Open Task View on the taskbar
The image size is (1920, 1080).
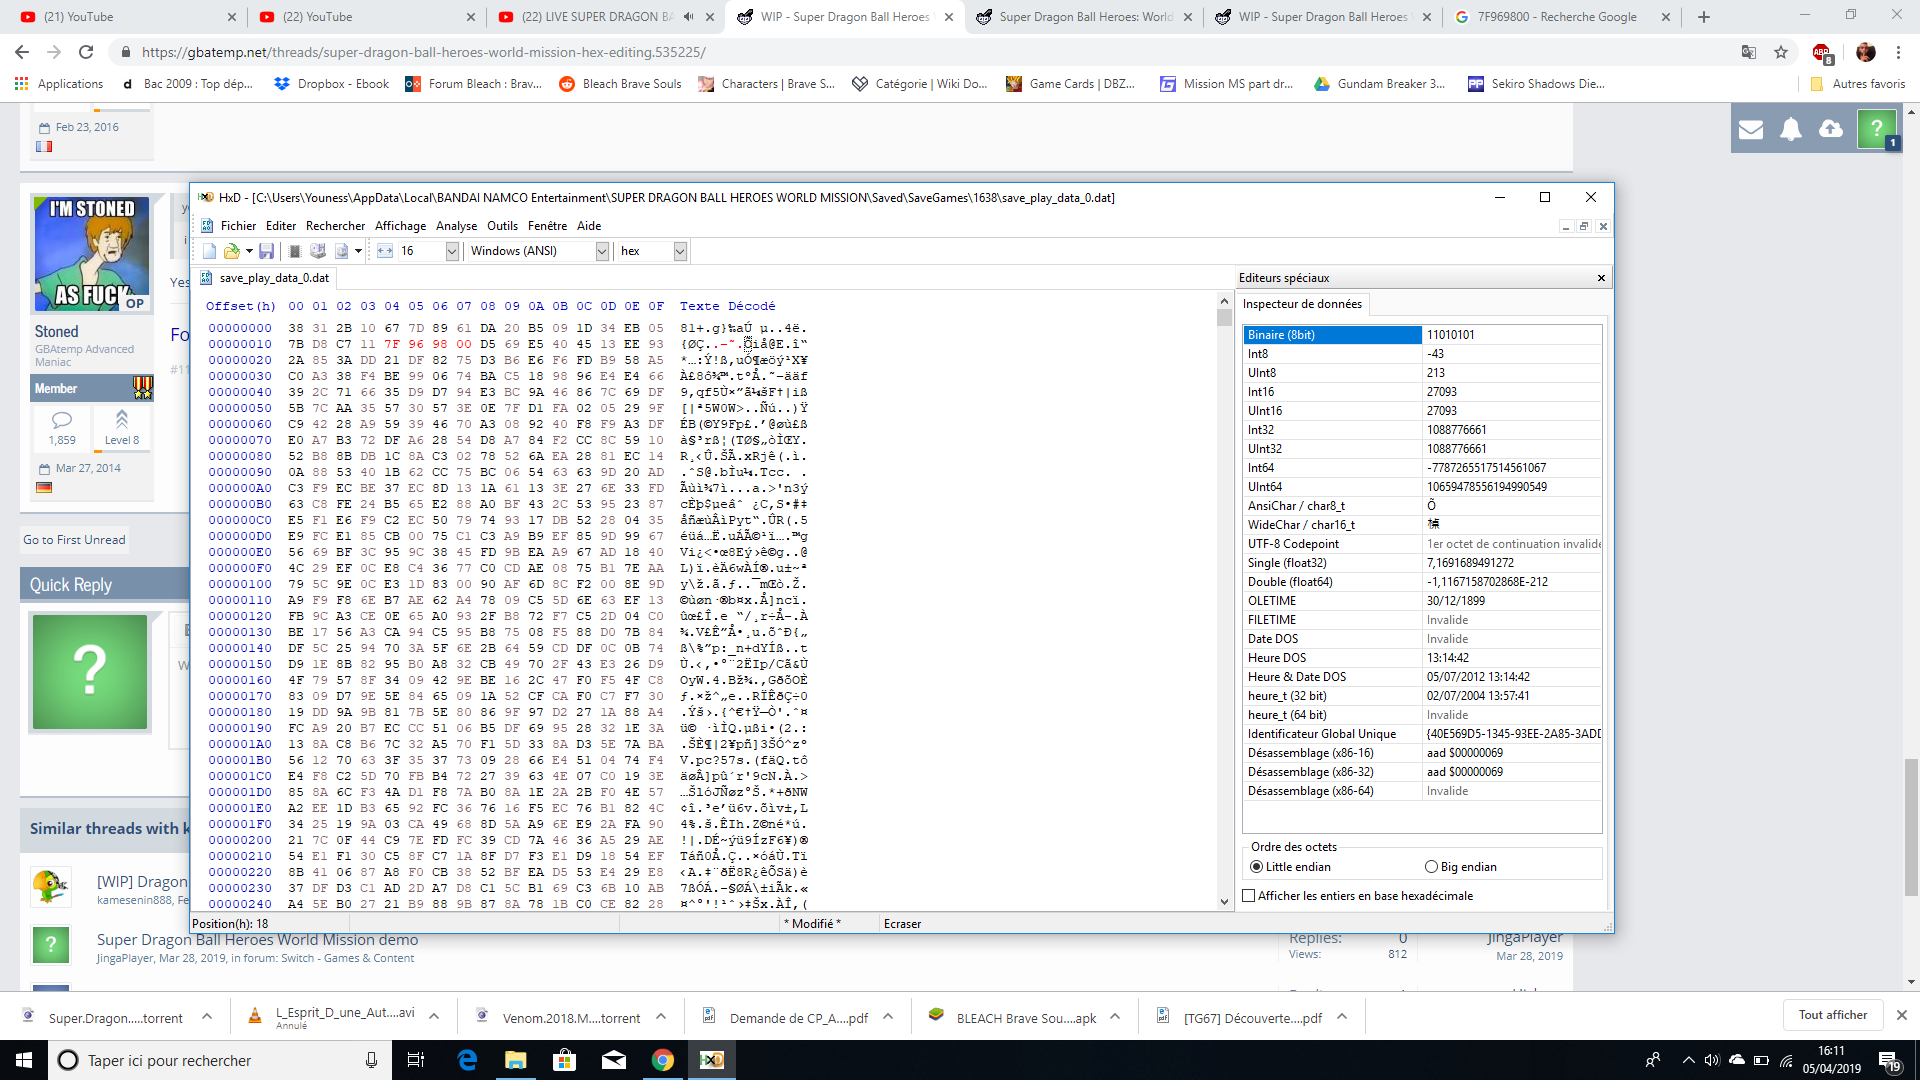point(416,1060)
